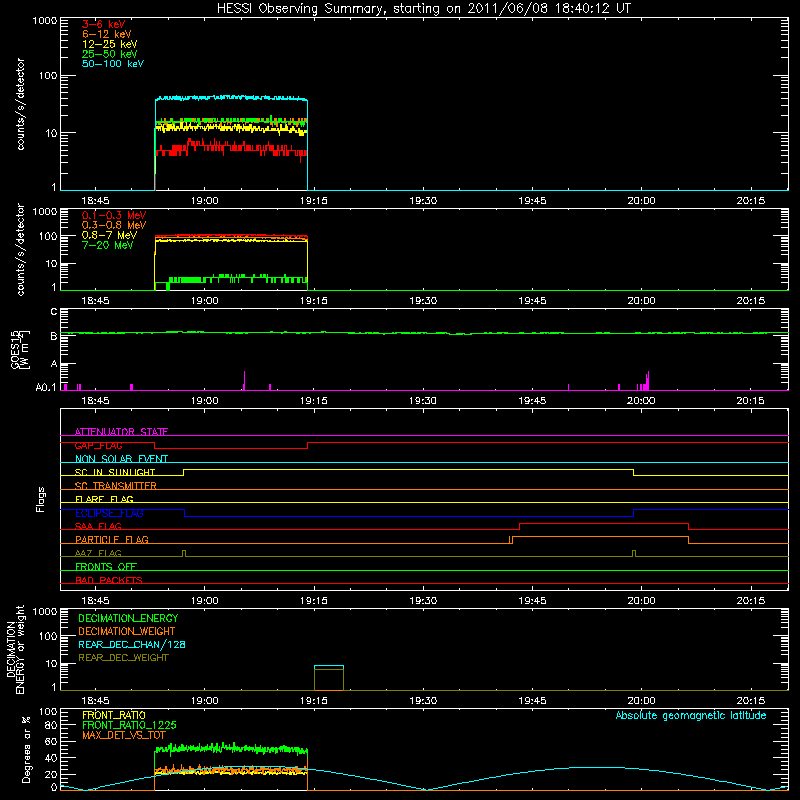Click the DECIMATION_WEIGHT legend label

point(127,631)
